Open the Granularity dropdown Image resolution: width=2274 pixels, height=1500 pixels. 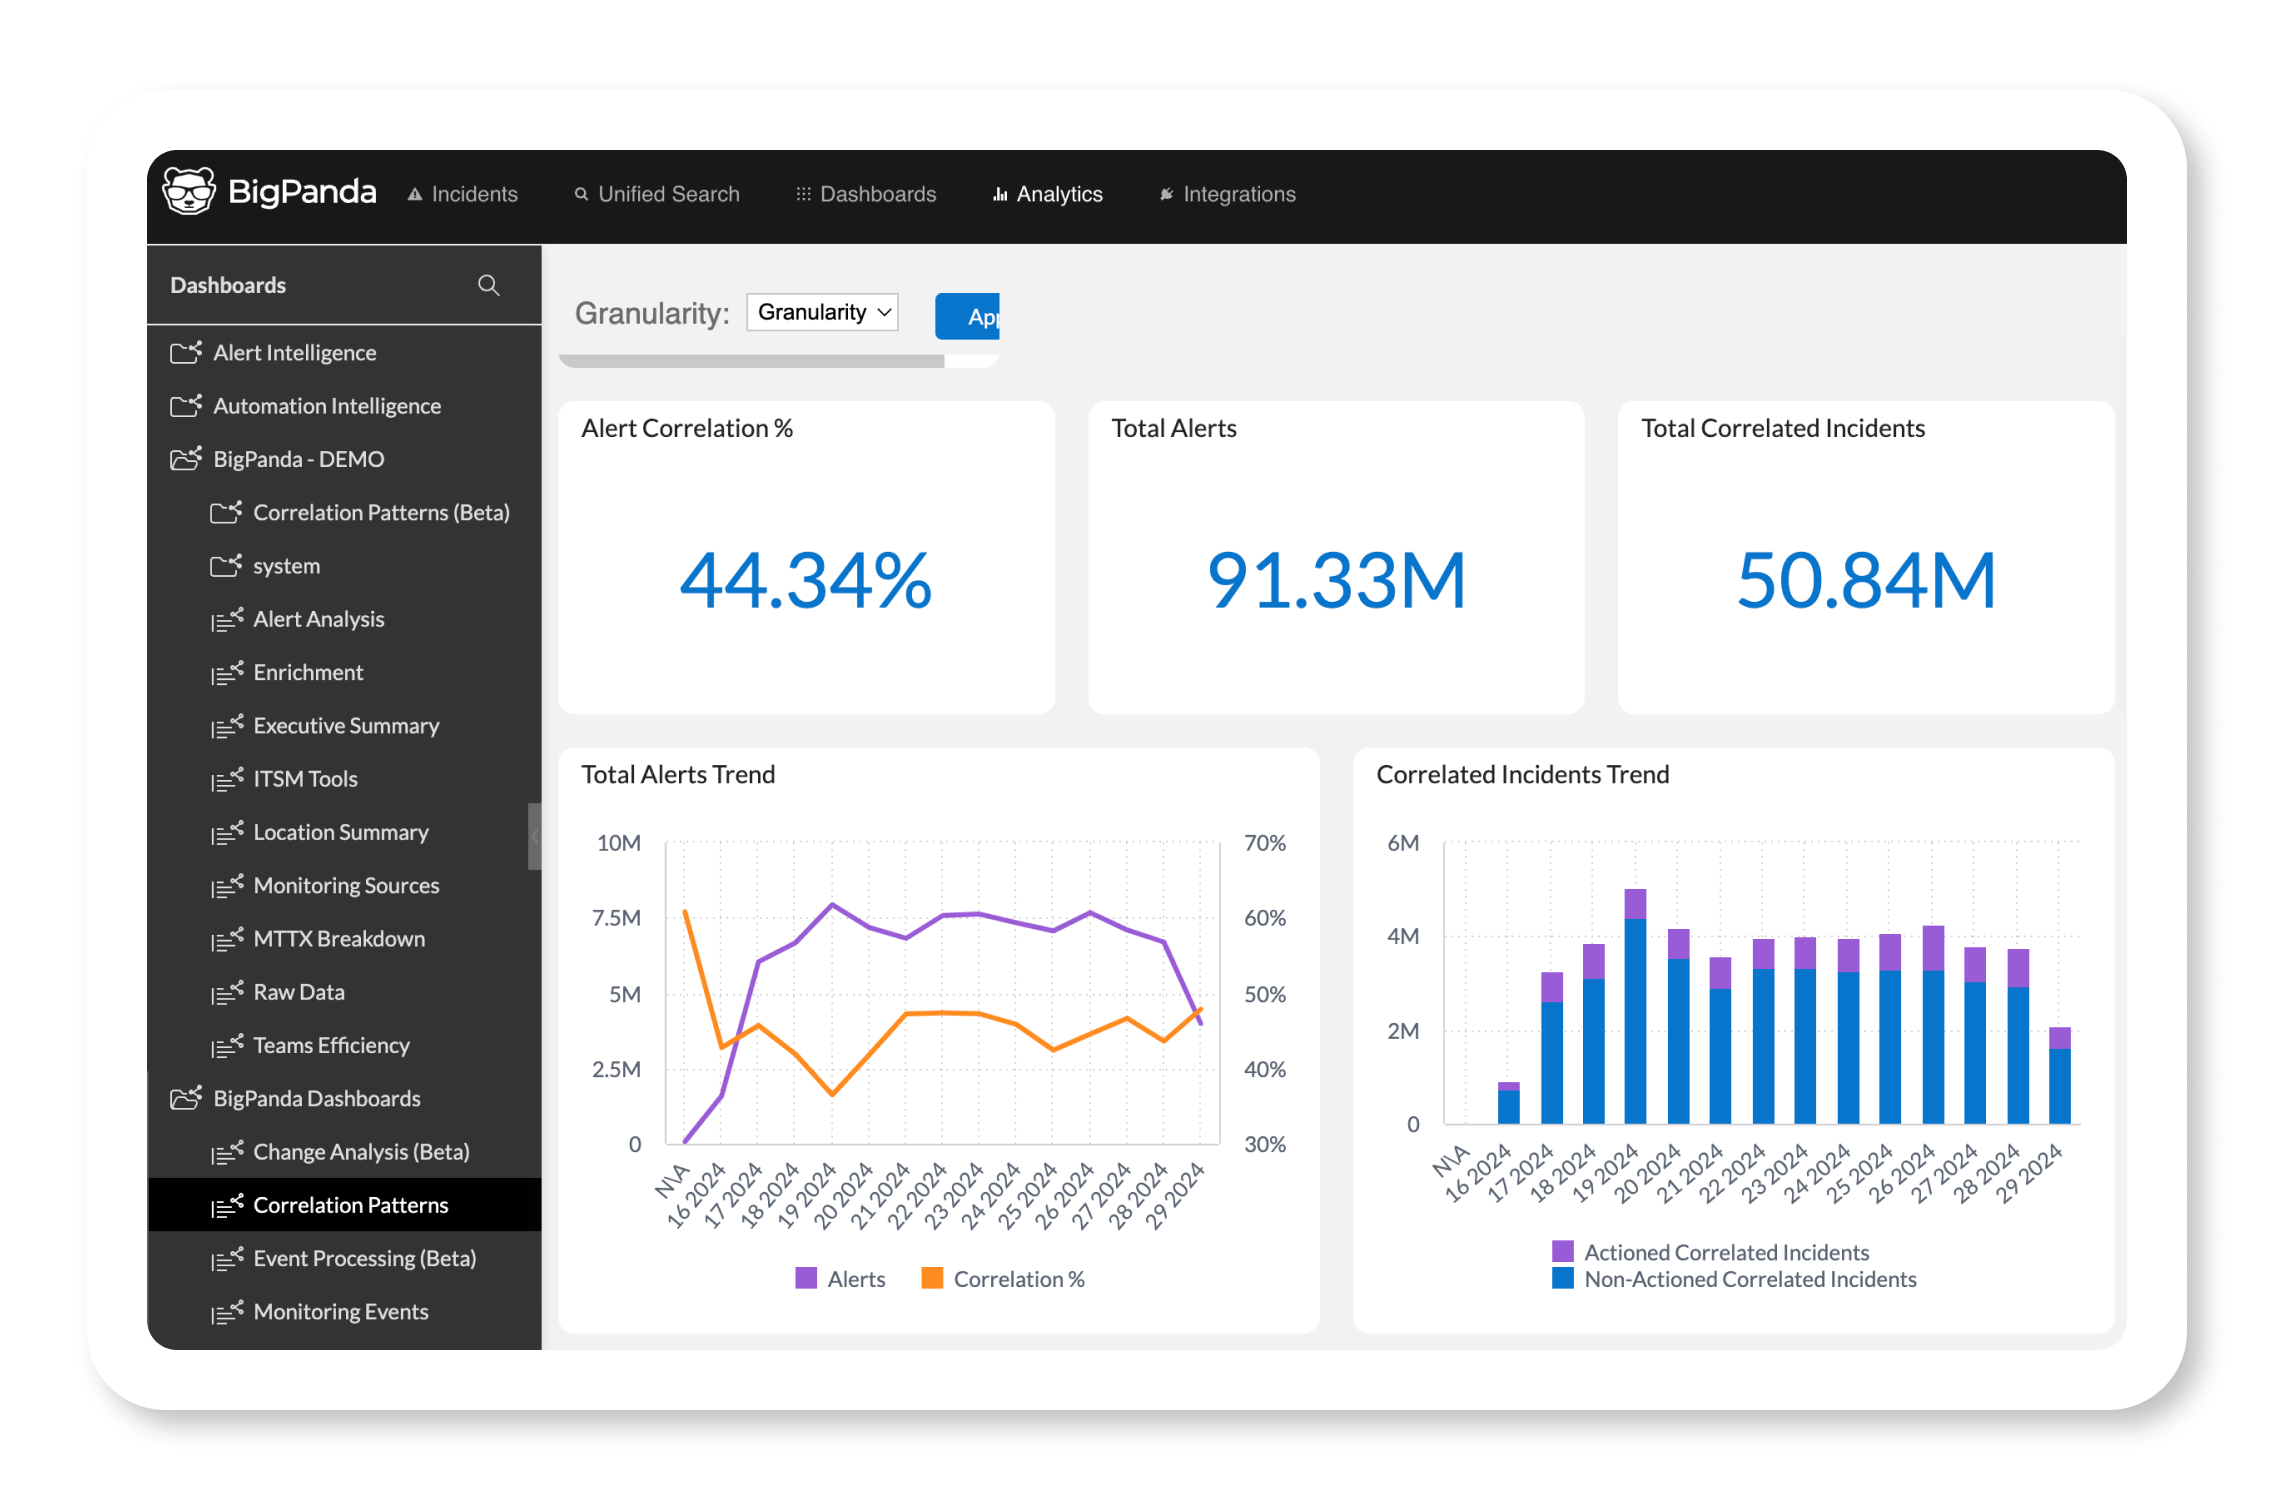tap(822, 312)
